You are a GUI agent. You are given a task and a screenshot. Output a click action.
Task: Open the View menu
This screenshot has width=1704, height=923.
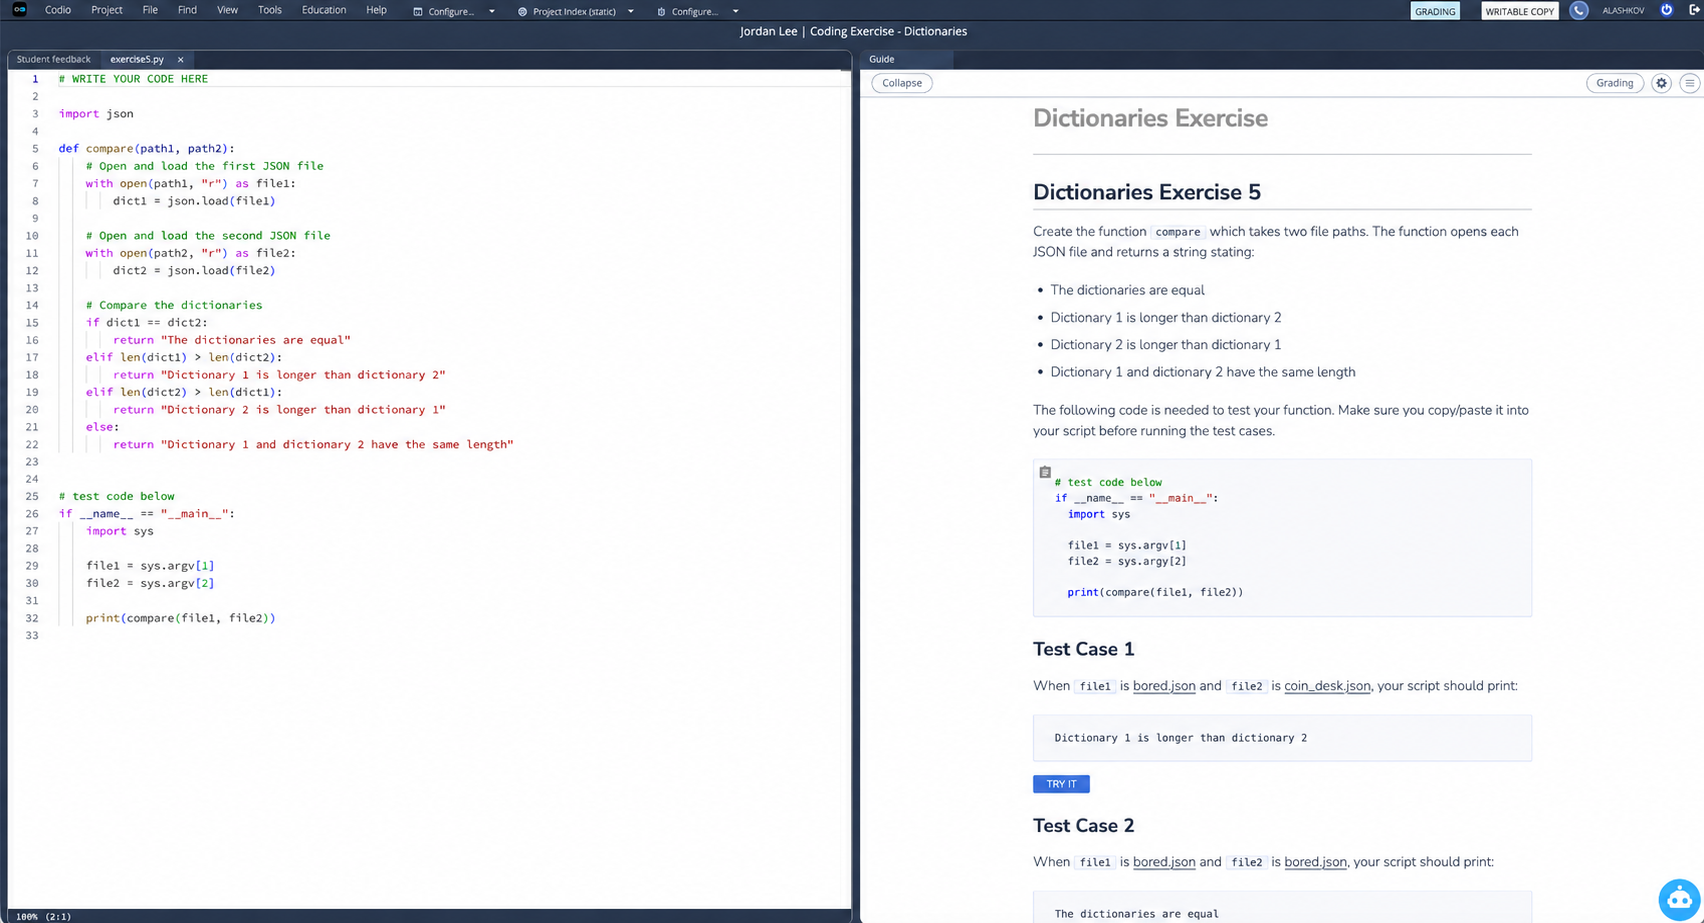(x=227, y=10)
